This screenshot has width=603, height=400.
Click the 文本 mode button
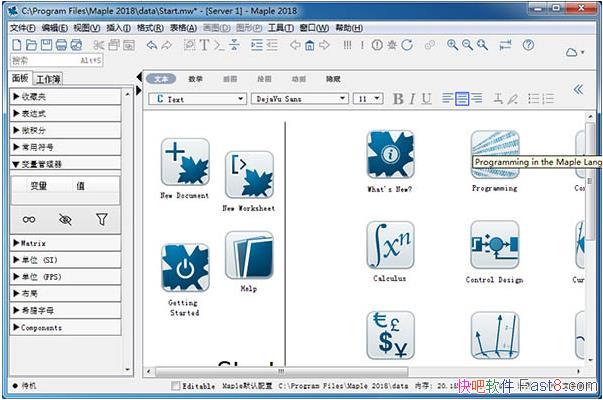pos(160,78)
